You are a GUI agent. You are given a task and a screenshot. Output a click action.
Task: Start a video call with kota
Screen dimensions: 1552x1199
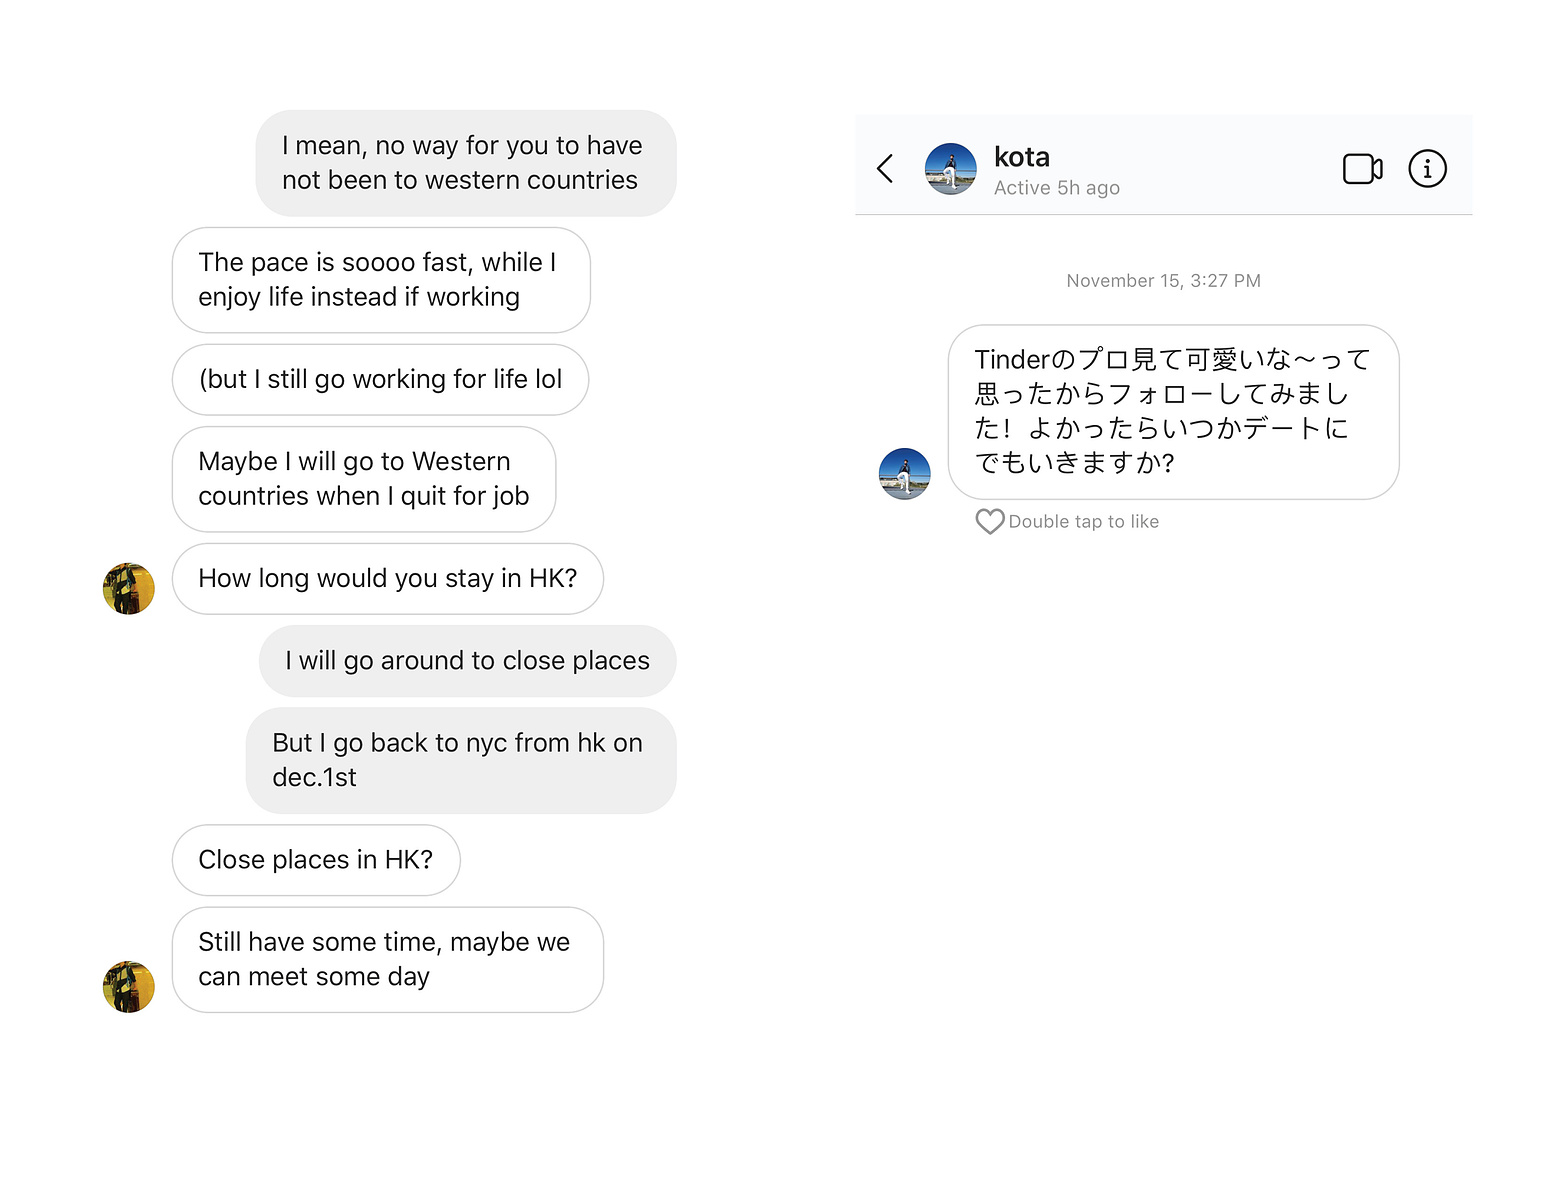[1362, 168]
